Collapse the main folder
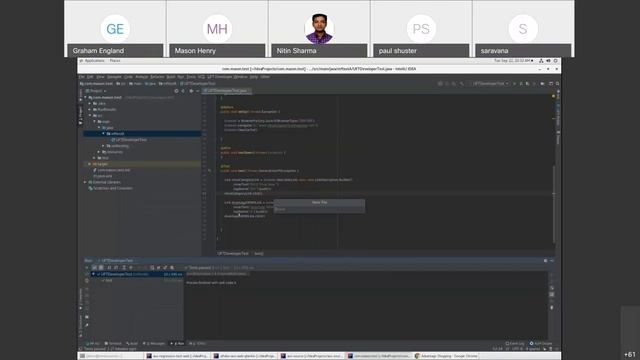Image resolution: width=640 pixels, height=360 pixels. [x=94, y=122]
